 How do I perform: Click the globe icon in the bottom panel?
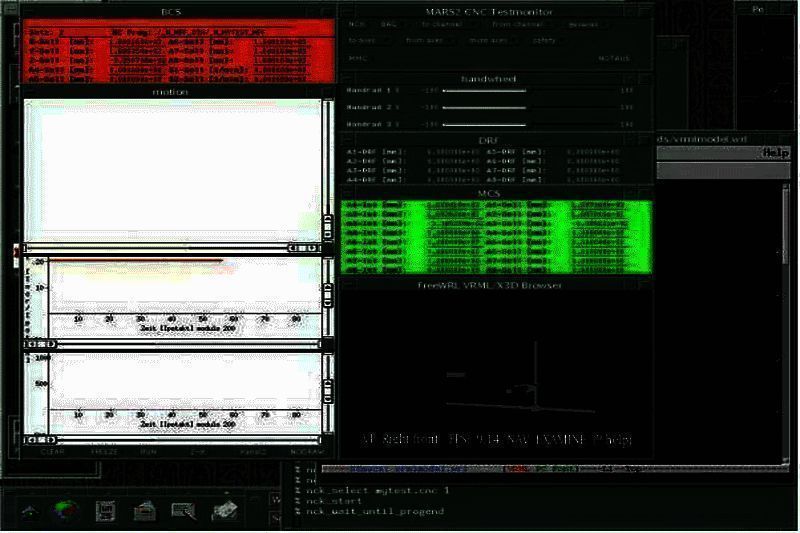[x=68, y=510]
